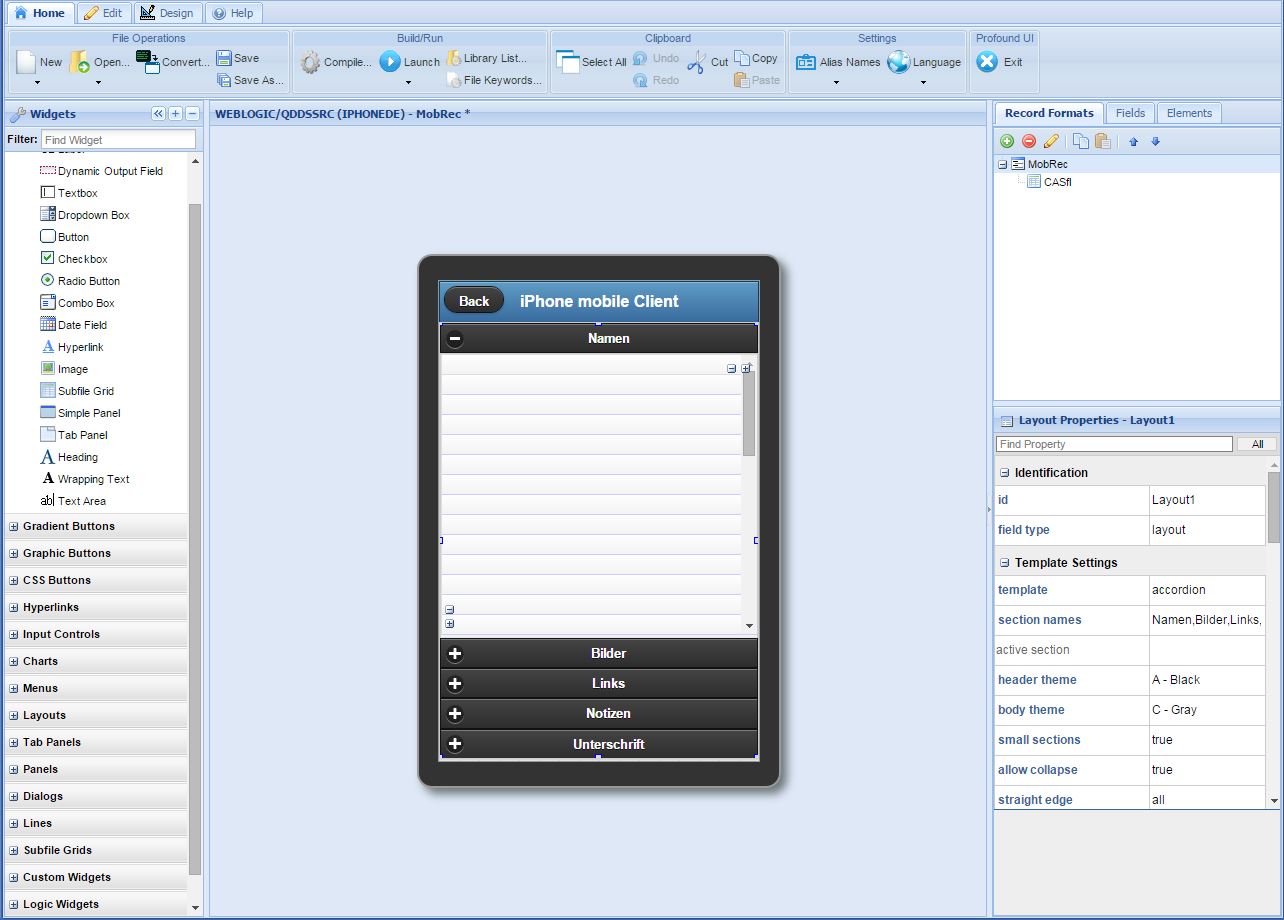Collapse the MobRec tree node
Viewport: 1284px width, 920px height.
coord(1003,164)
